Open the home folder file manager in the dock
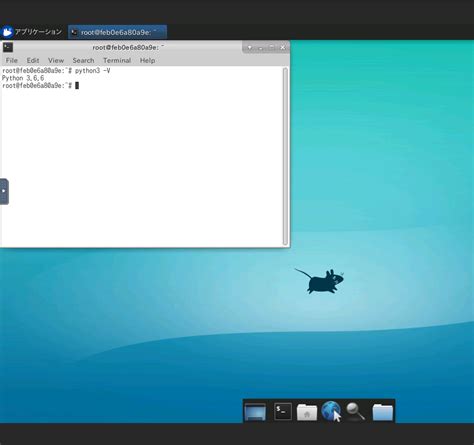474x445 pixels. click(x=307, y=412)
